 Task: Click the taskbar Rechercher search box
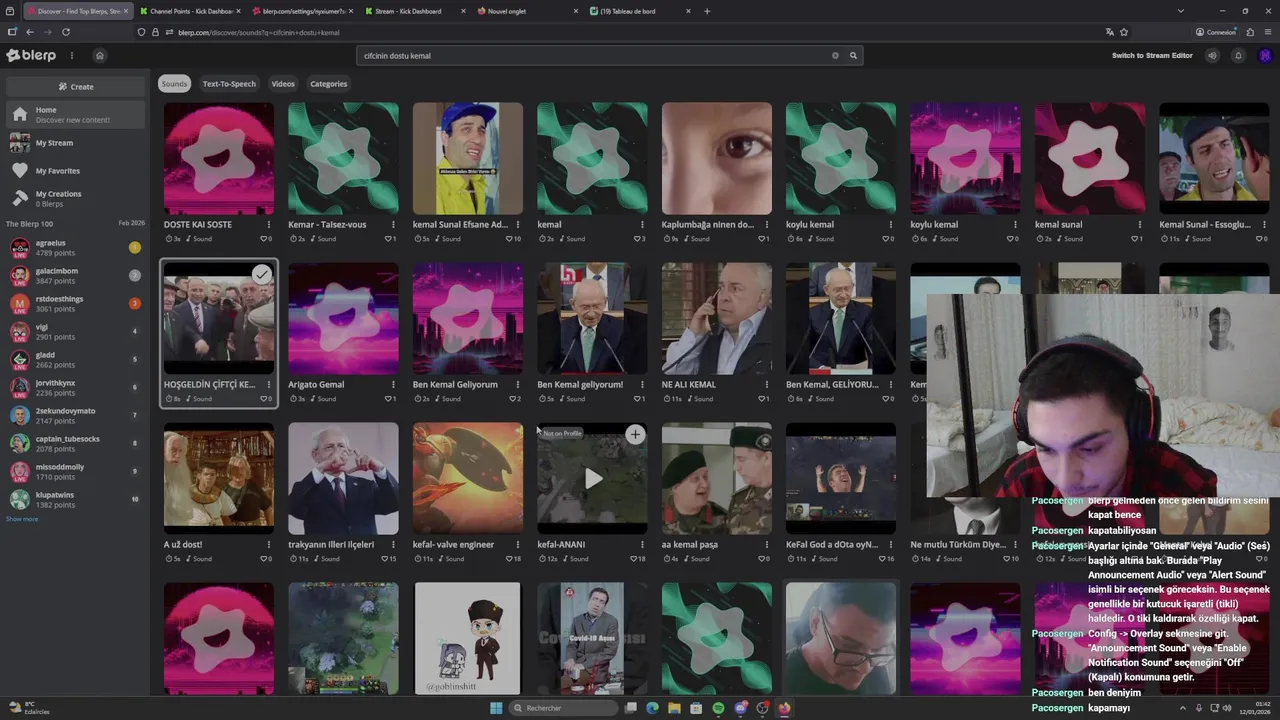click(563, 708)
